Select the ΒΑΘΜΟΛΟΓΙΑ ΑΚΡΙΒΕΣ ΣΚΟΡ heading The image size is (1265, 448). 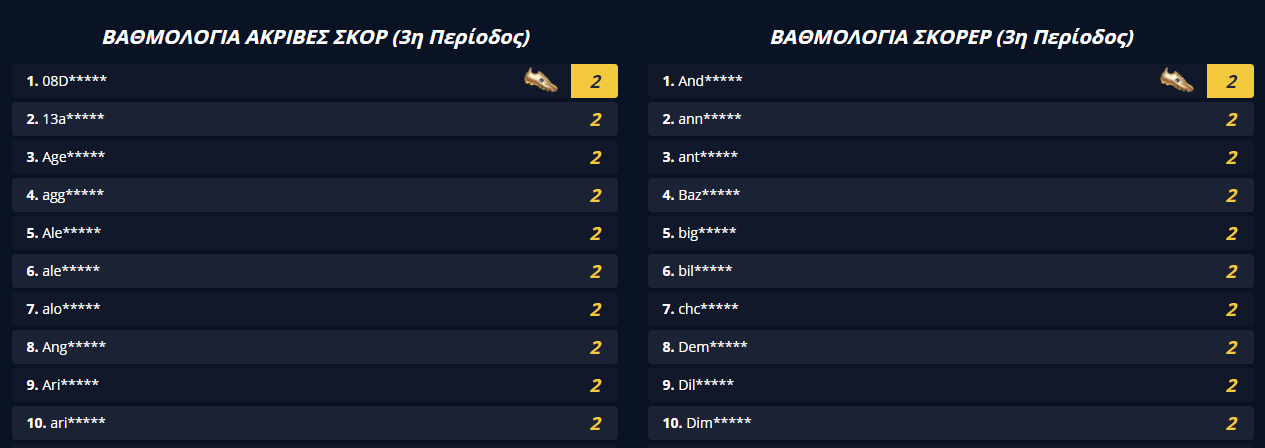coord(315,38)
